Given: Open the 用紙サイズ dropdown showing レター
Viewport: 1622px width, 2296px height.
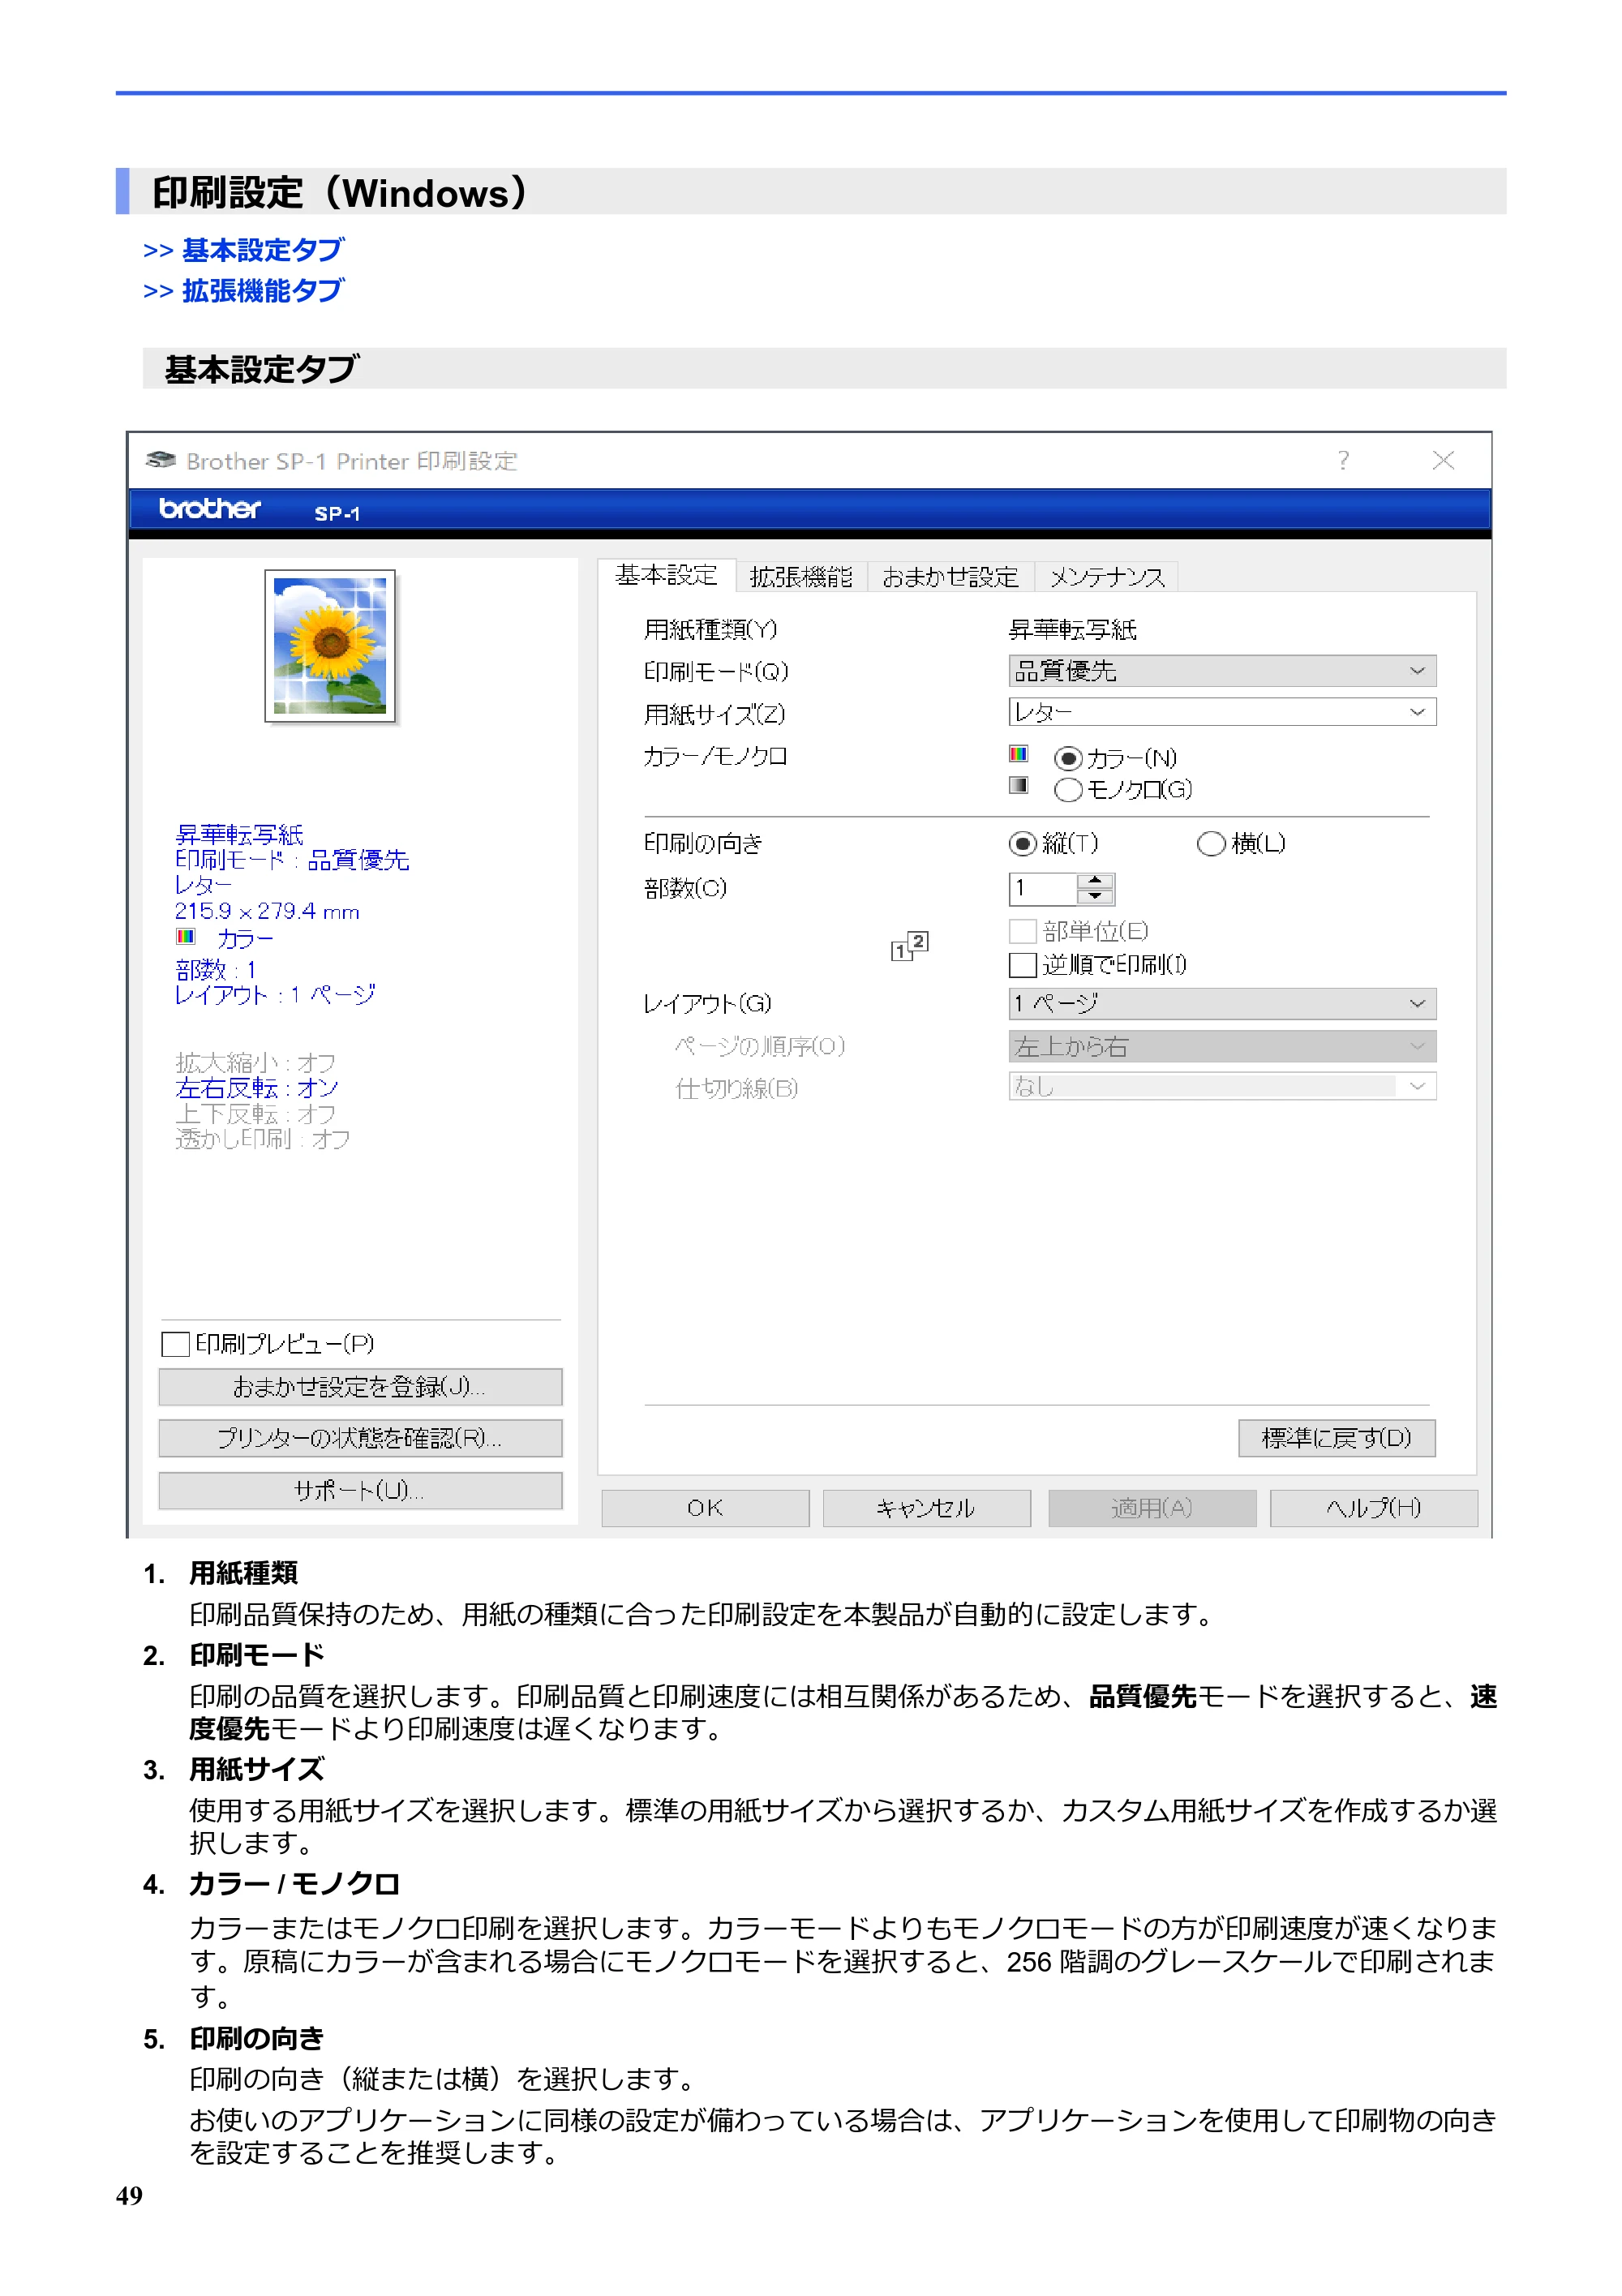Looking at the screenshot, I should (x=1222, y=712).
